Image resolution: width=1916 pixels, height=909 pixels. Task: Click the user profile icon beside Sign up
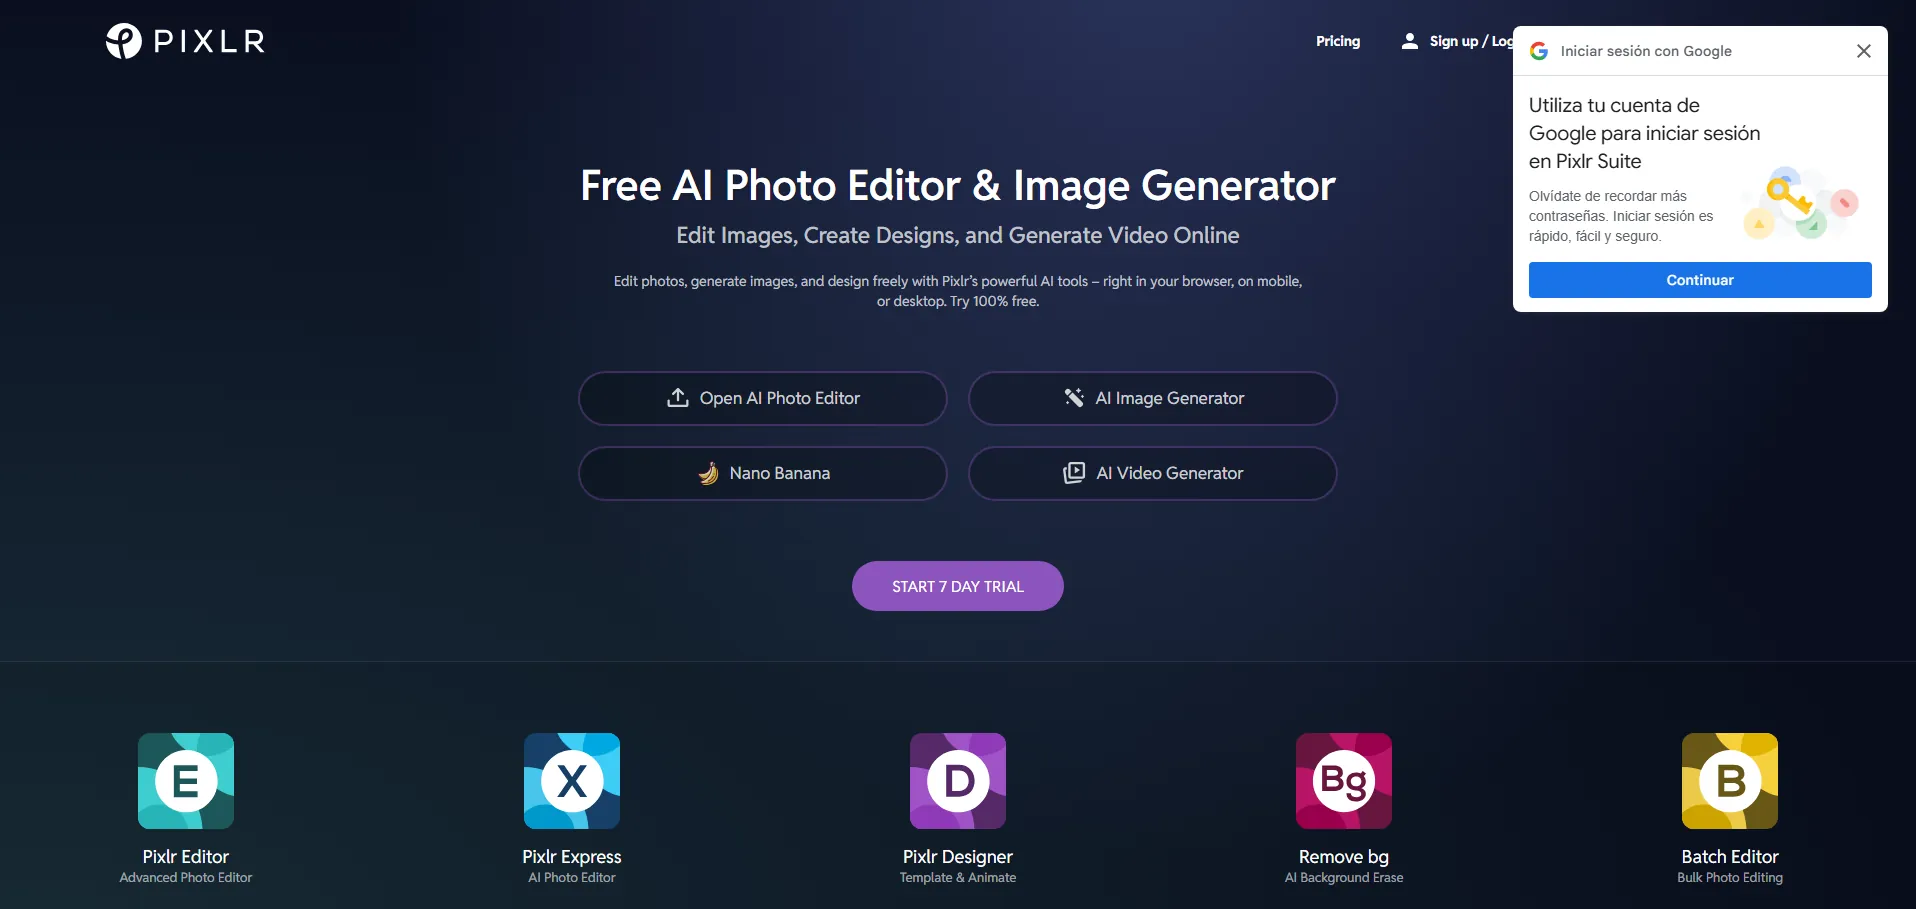click(1410, 41)
